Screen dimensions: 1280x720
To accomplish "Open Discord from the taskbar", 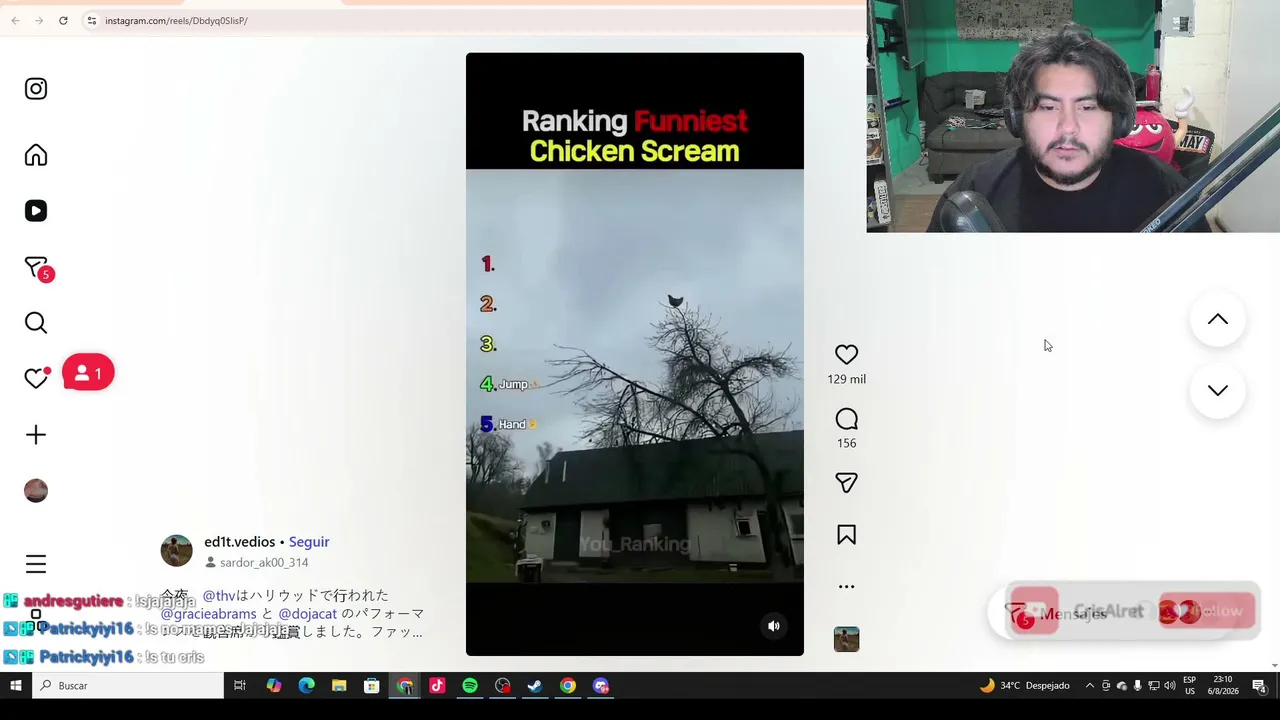I will click(601, 686).
